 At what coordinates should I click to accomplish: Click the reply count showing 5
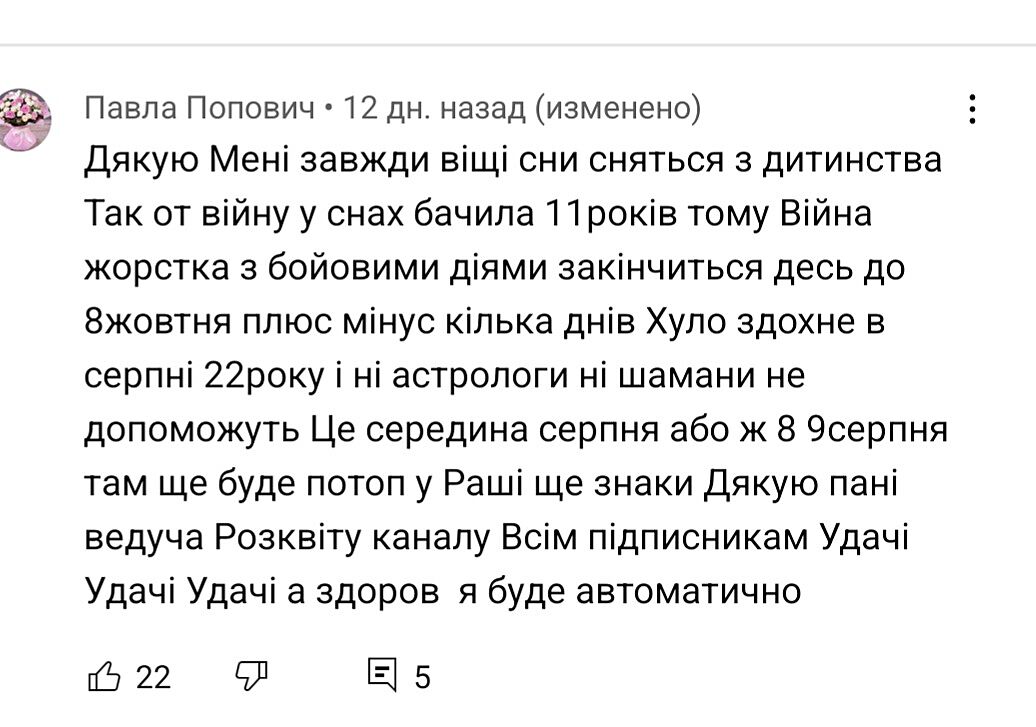coord(422,677)
